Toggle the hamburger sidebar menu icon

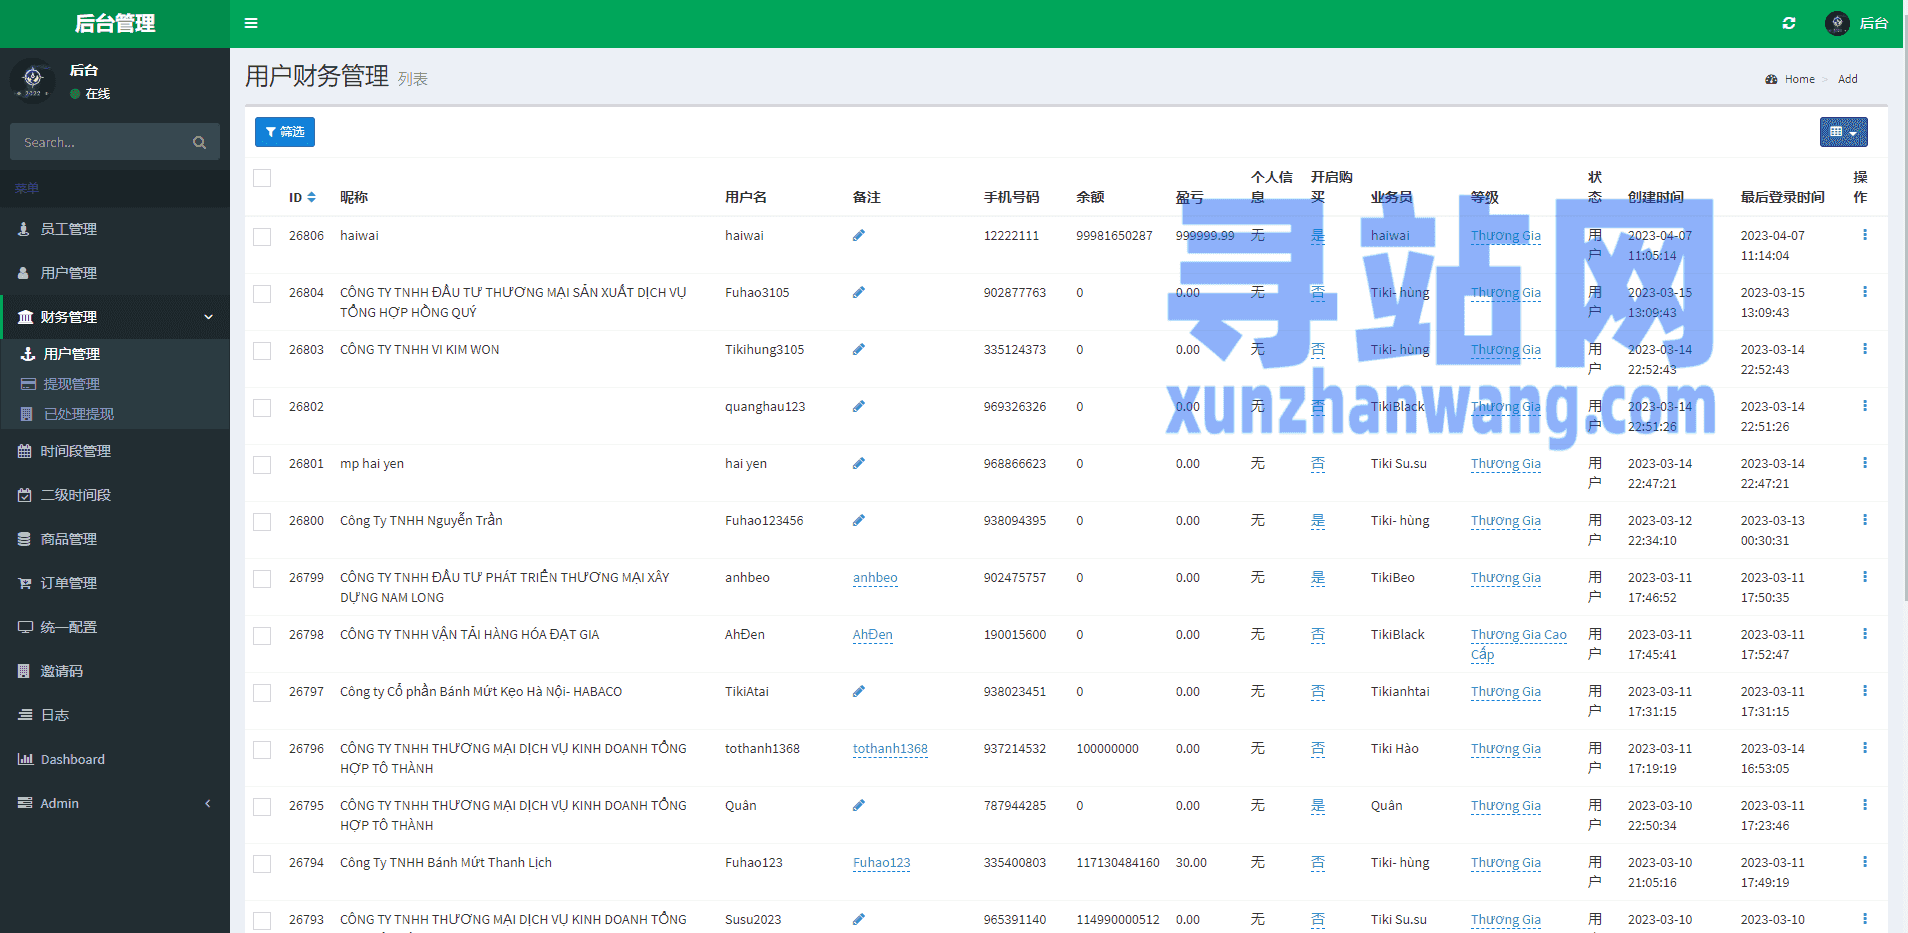click(x=251, y=23)
